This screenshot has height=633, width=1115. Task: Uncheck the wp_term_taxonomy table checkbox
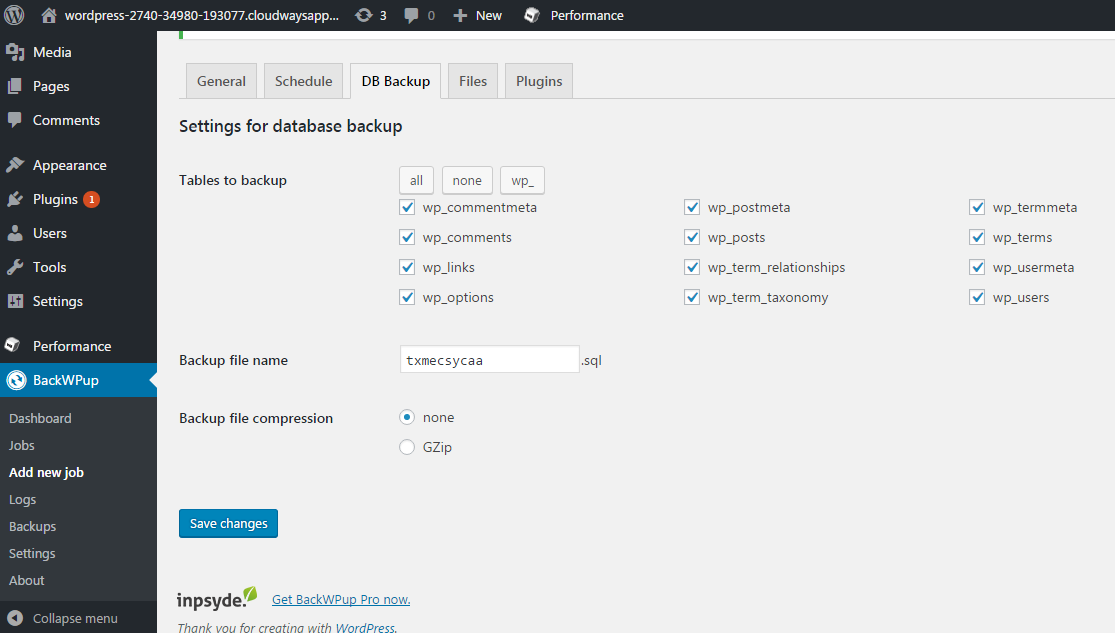692,297
